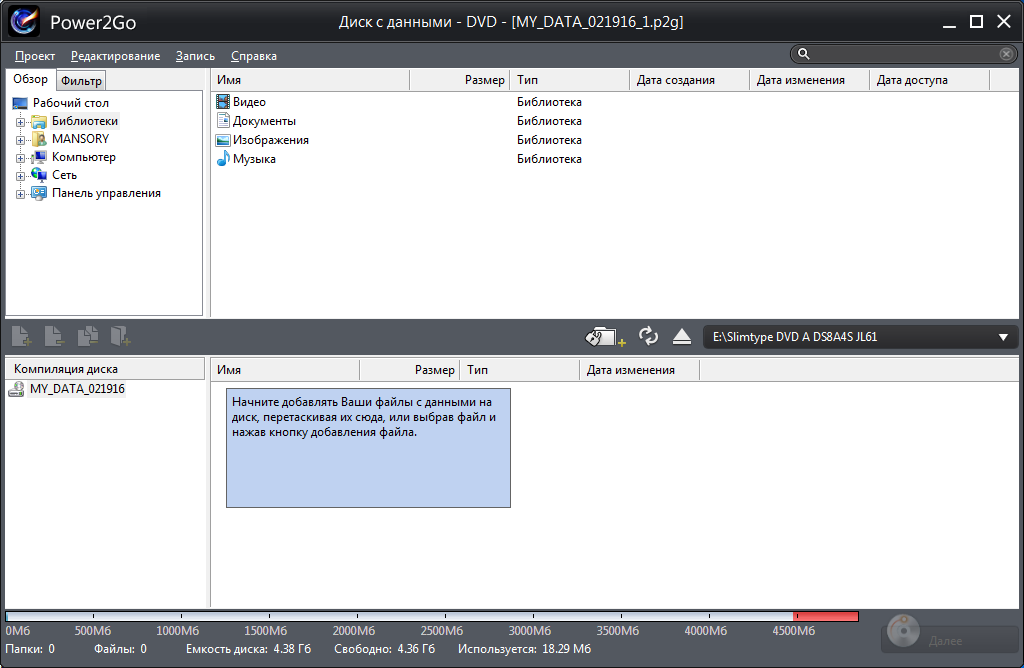Open the Проект menu
Screen dimensions: 1024x668
point(35,56)
